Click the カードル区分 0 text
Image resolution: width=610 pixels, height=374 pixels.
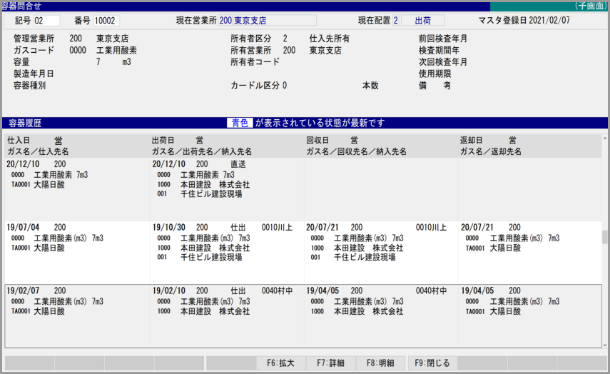click(x=259, y=86)
